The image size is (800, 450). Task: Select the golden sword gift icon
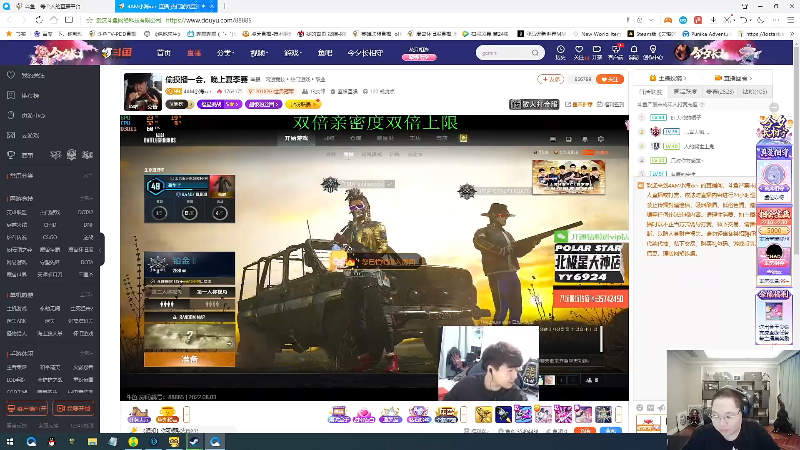pyautogui.click(x=483, y=414)
